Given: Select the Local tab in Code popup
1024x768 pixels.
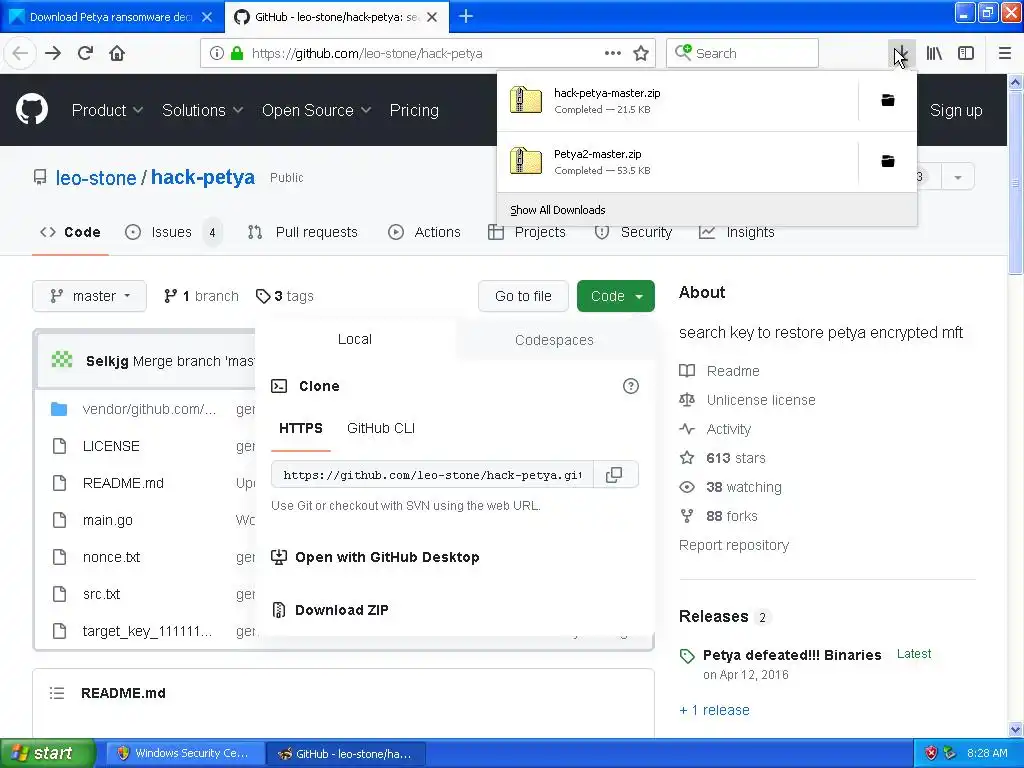Looking at the screenshot, I should pyautogui.click(x=355, y=340).
